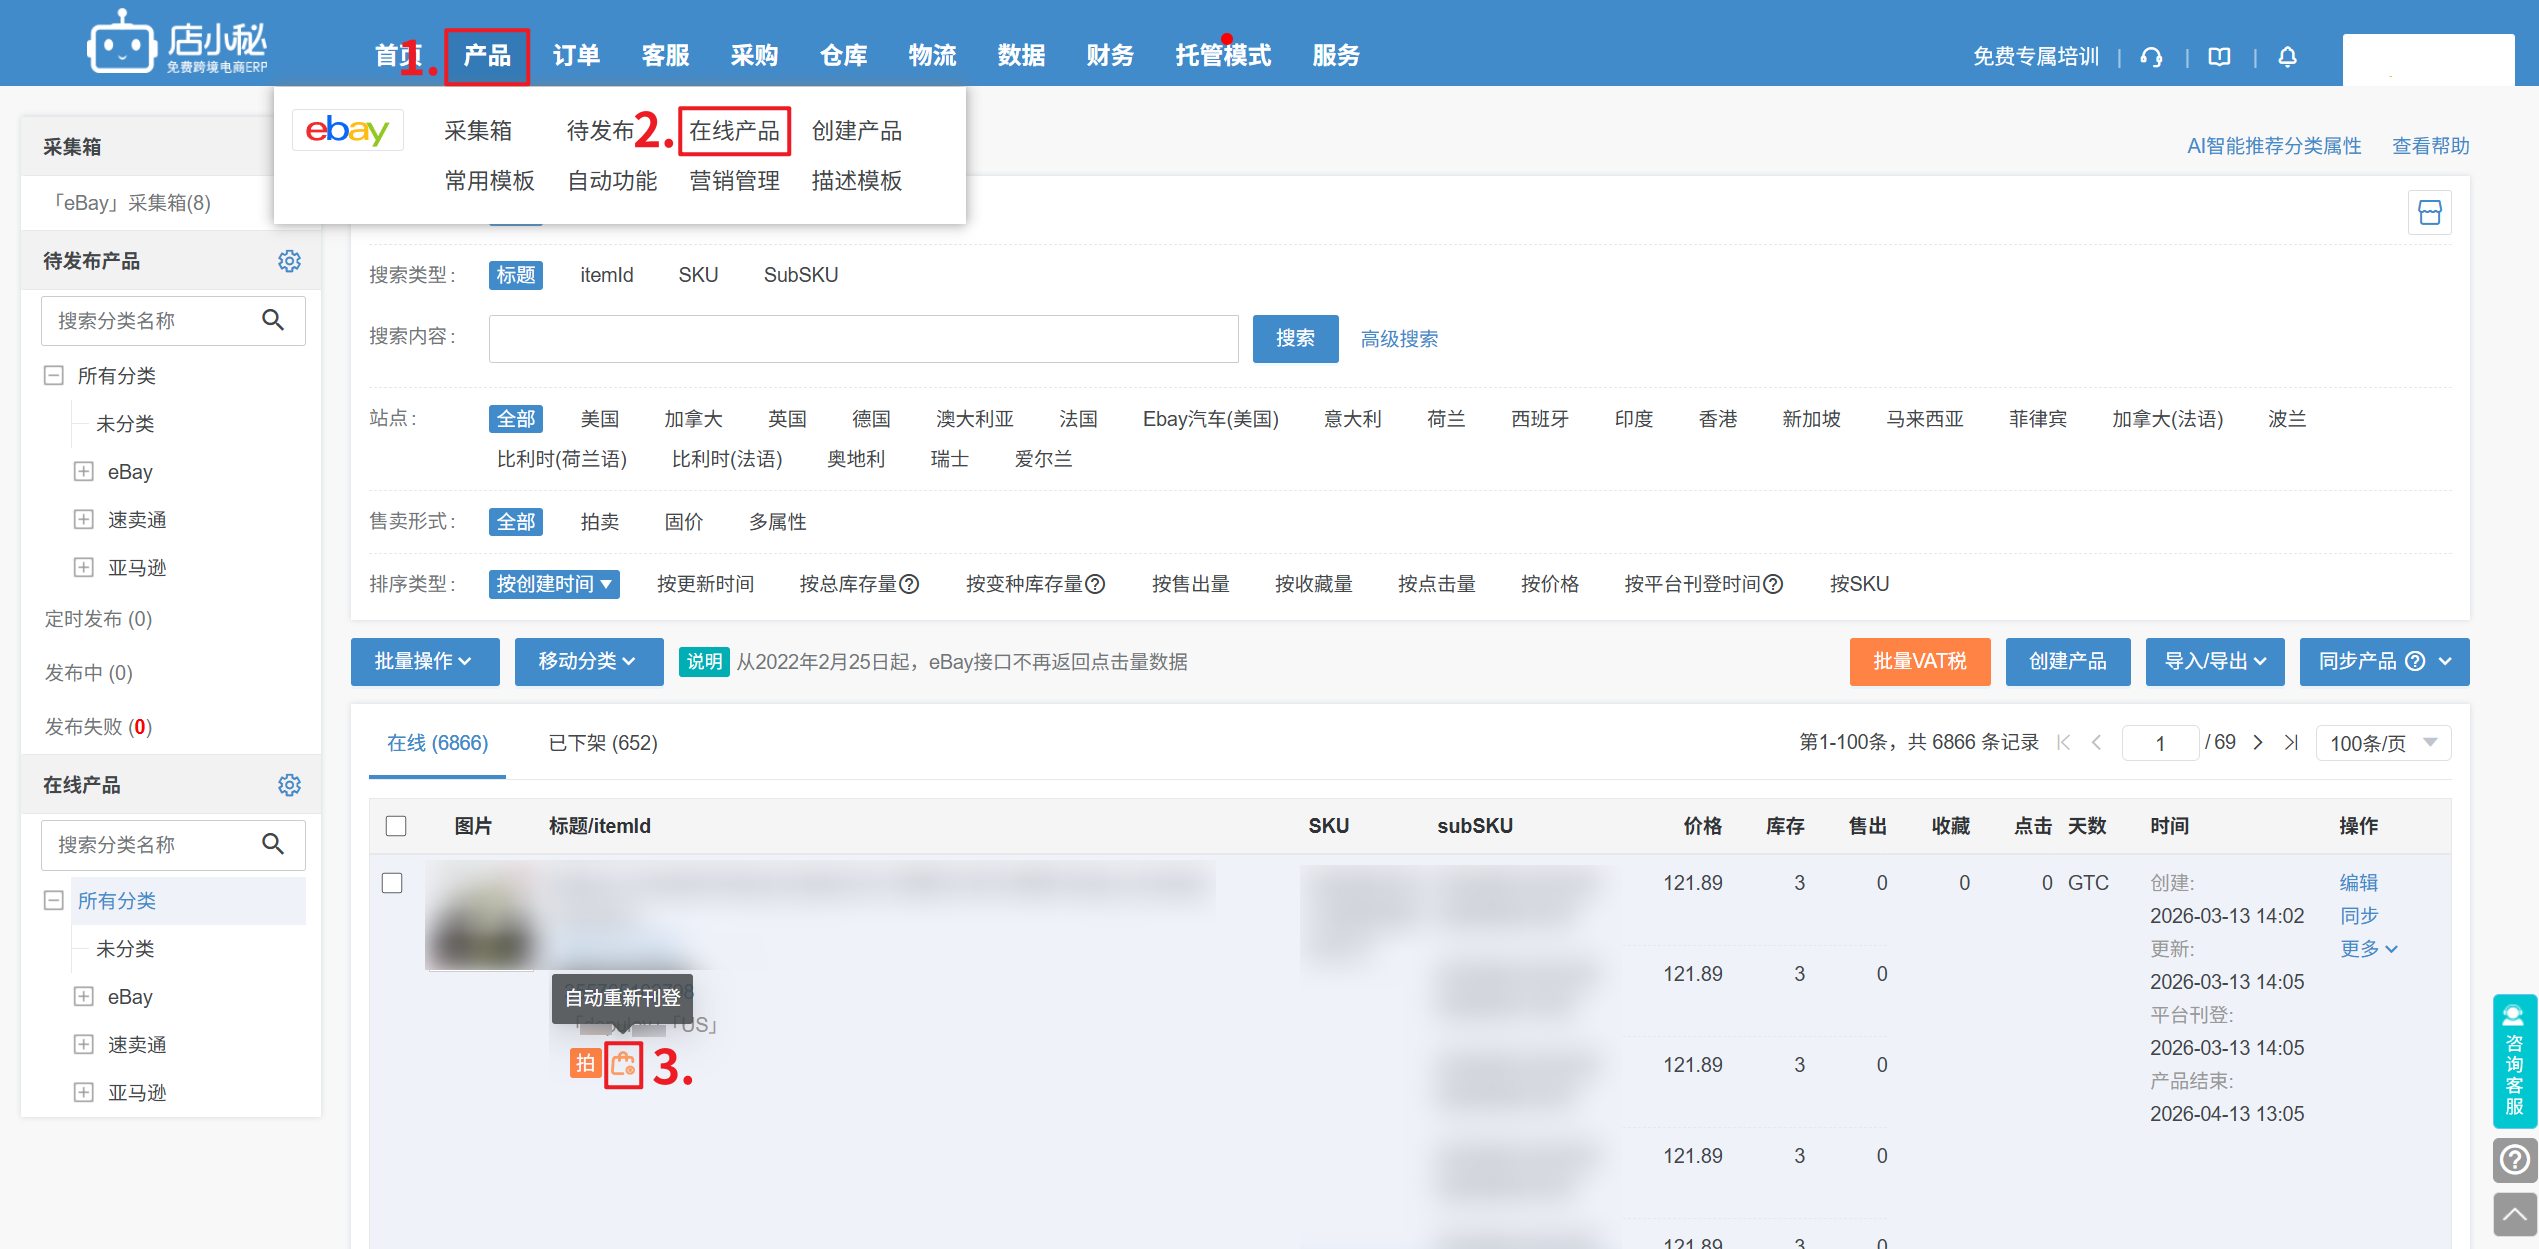This screenshot has width=2539, height=1249.
Task: Click the blue 搜索 button
Action: coord(1295,338)
